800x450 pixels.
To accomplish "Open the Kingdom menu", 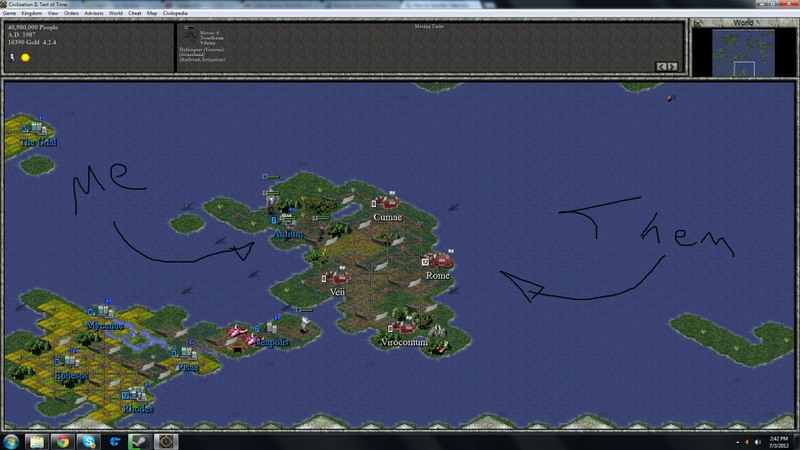I will tap(32, 13).
